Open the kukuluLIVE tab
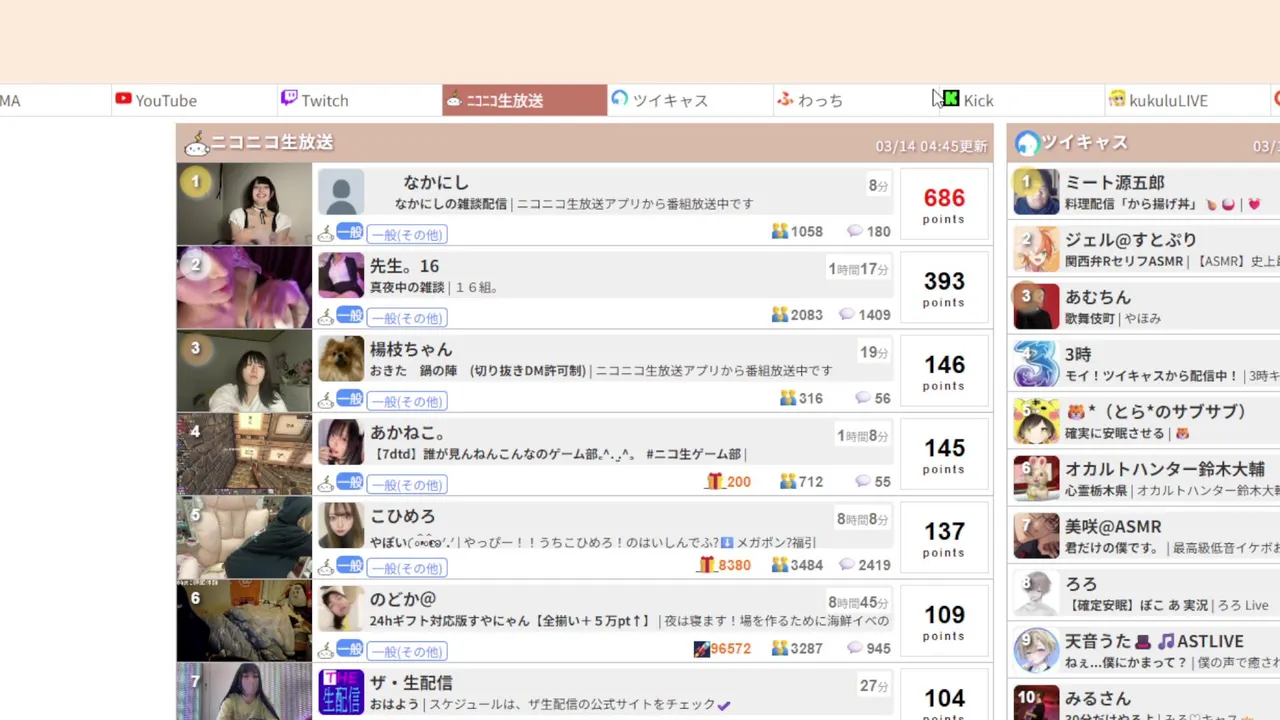This screenshot has height=720, width=1280. 1187,100
